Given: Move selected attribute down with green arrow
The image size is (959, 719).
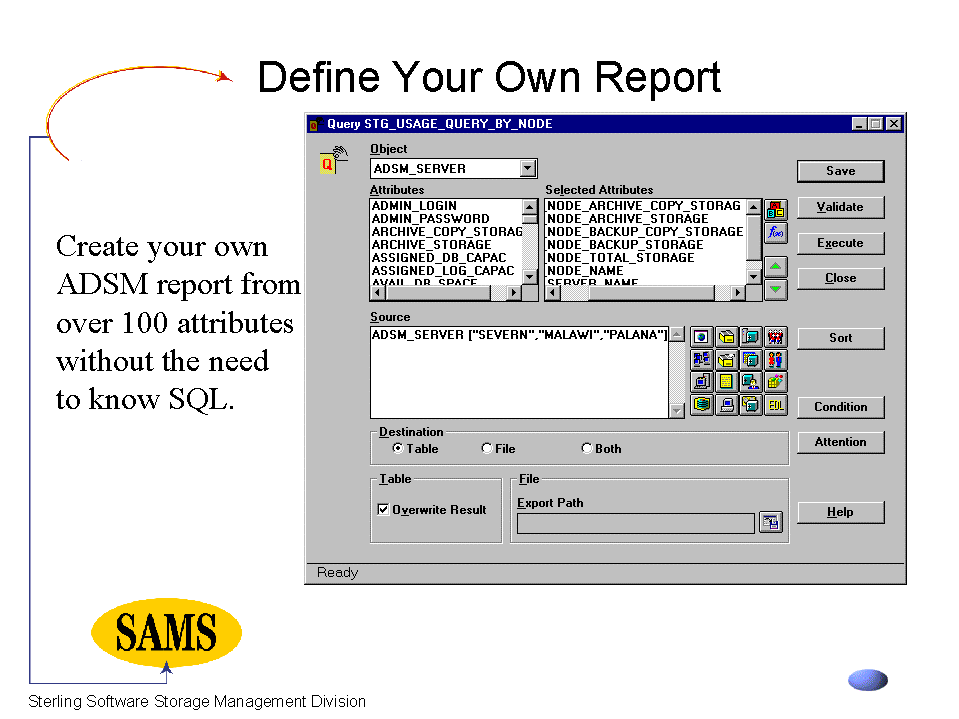Looking at the screenshot, I should click(x=775, y=289).
